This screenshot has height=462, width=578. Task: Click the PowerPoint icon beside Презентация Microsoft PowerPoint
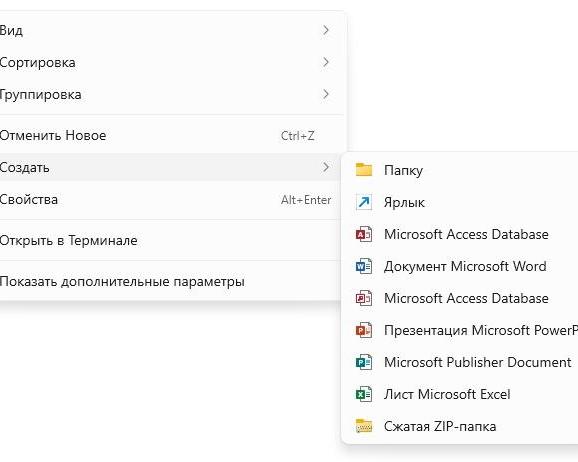[364, 330]
